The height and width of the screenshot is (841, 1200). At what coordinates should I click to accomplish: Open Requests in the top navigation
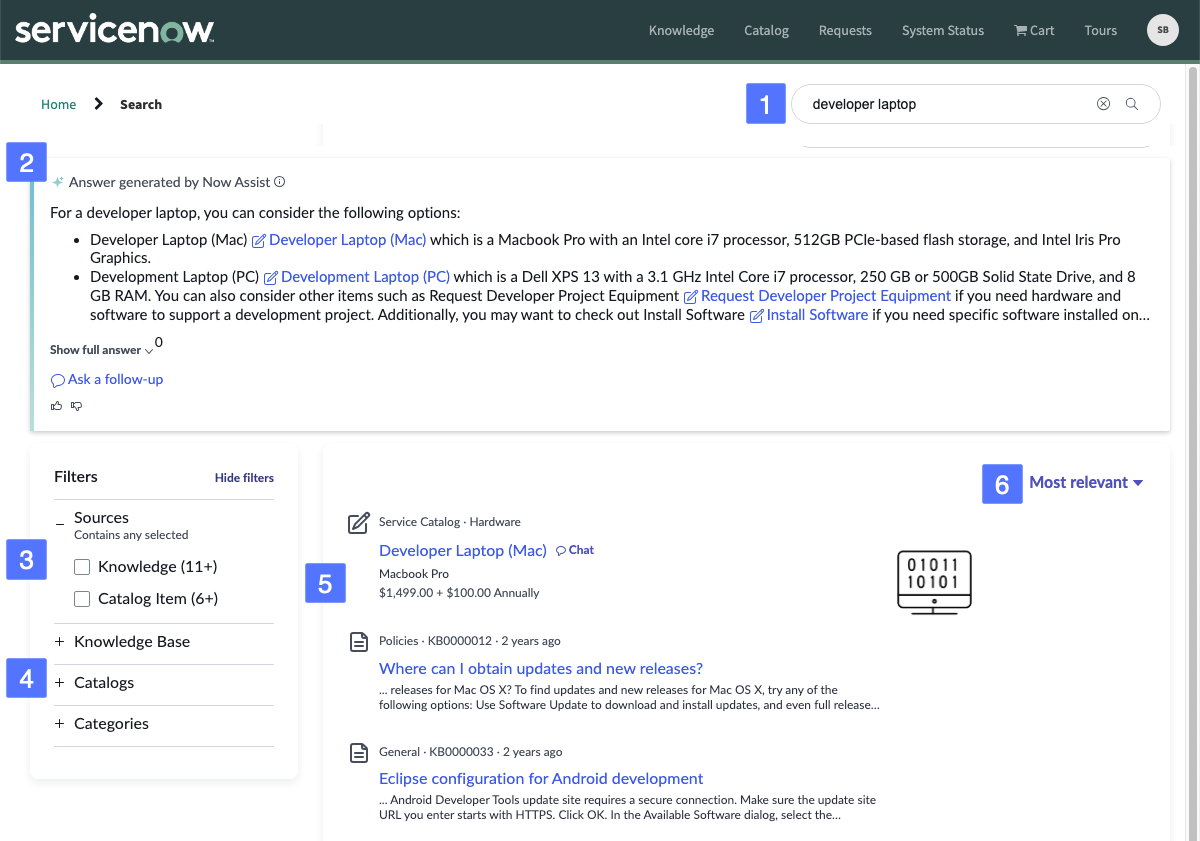[x=845, y=30]
